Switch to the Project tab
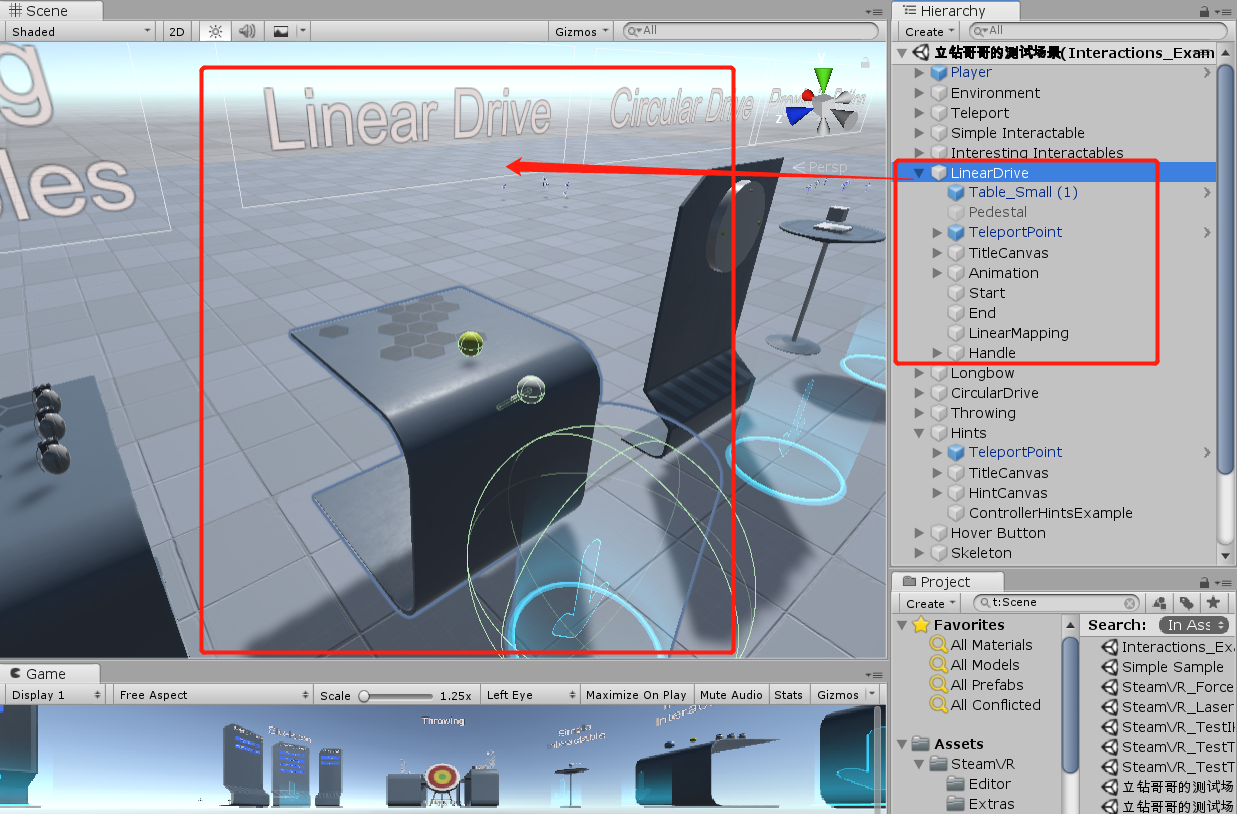The image size is (1237, 814). (946, 581)
